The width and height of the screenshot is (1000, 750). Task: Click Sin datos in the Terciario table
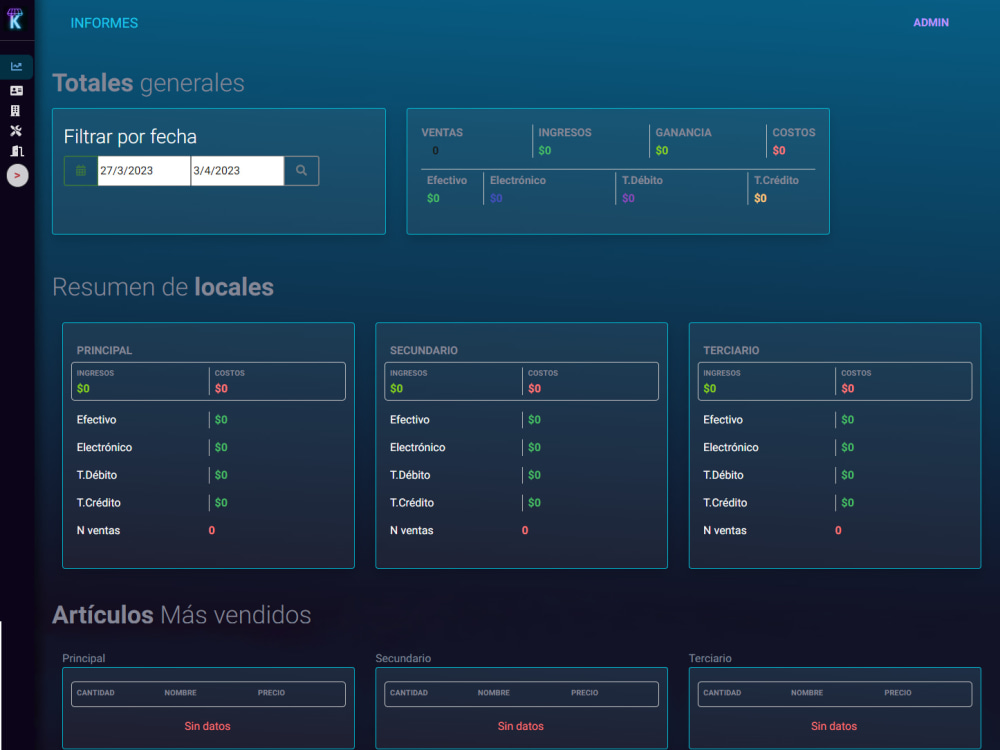(x=834, y=726)
